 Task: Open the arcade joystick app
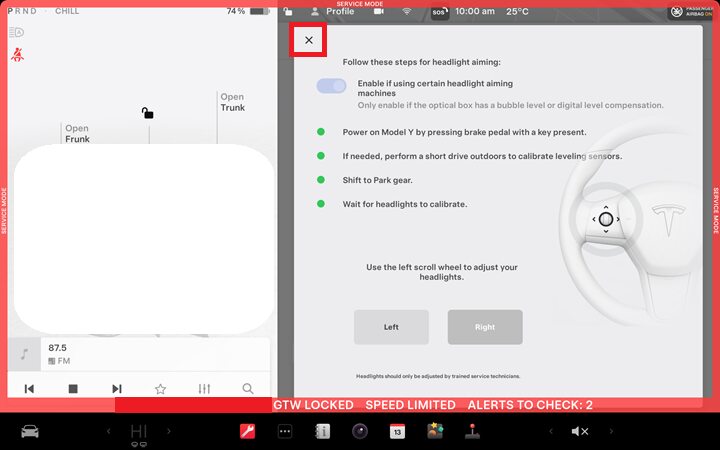click(x=472, y=431)
